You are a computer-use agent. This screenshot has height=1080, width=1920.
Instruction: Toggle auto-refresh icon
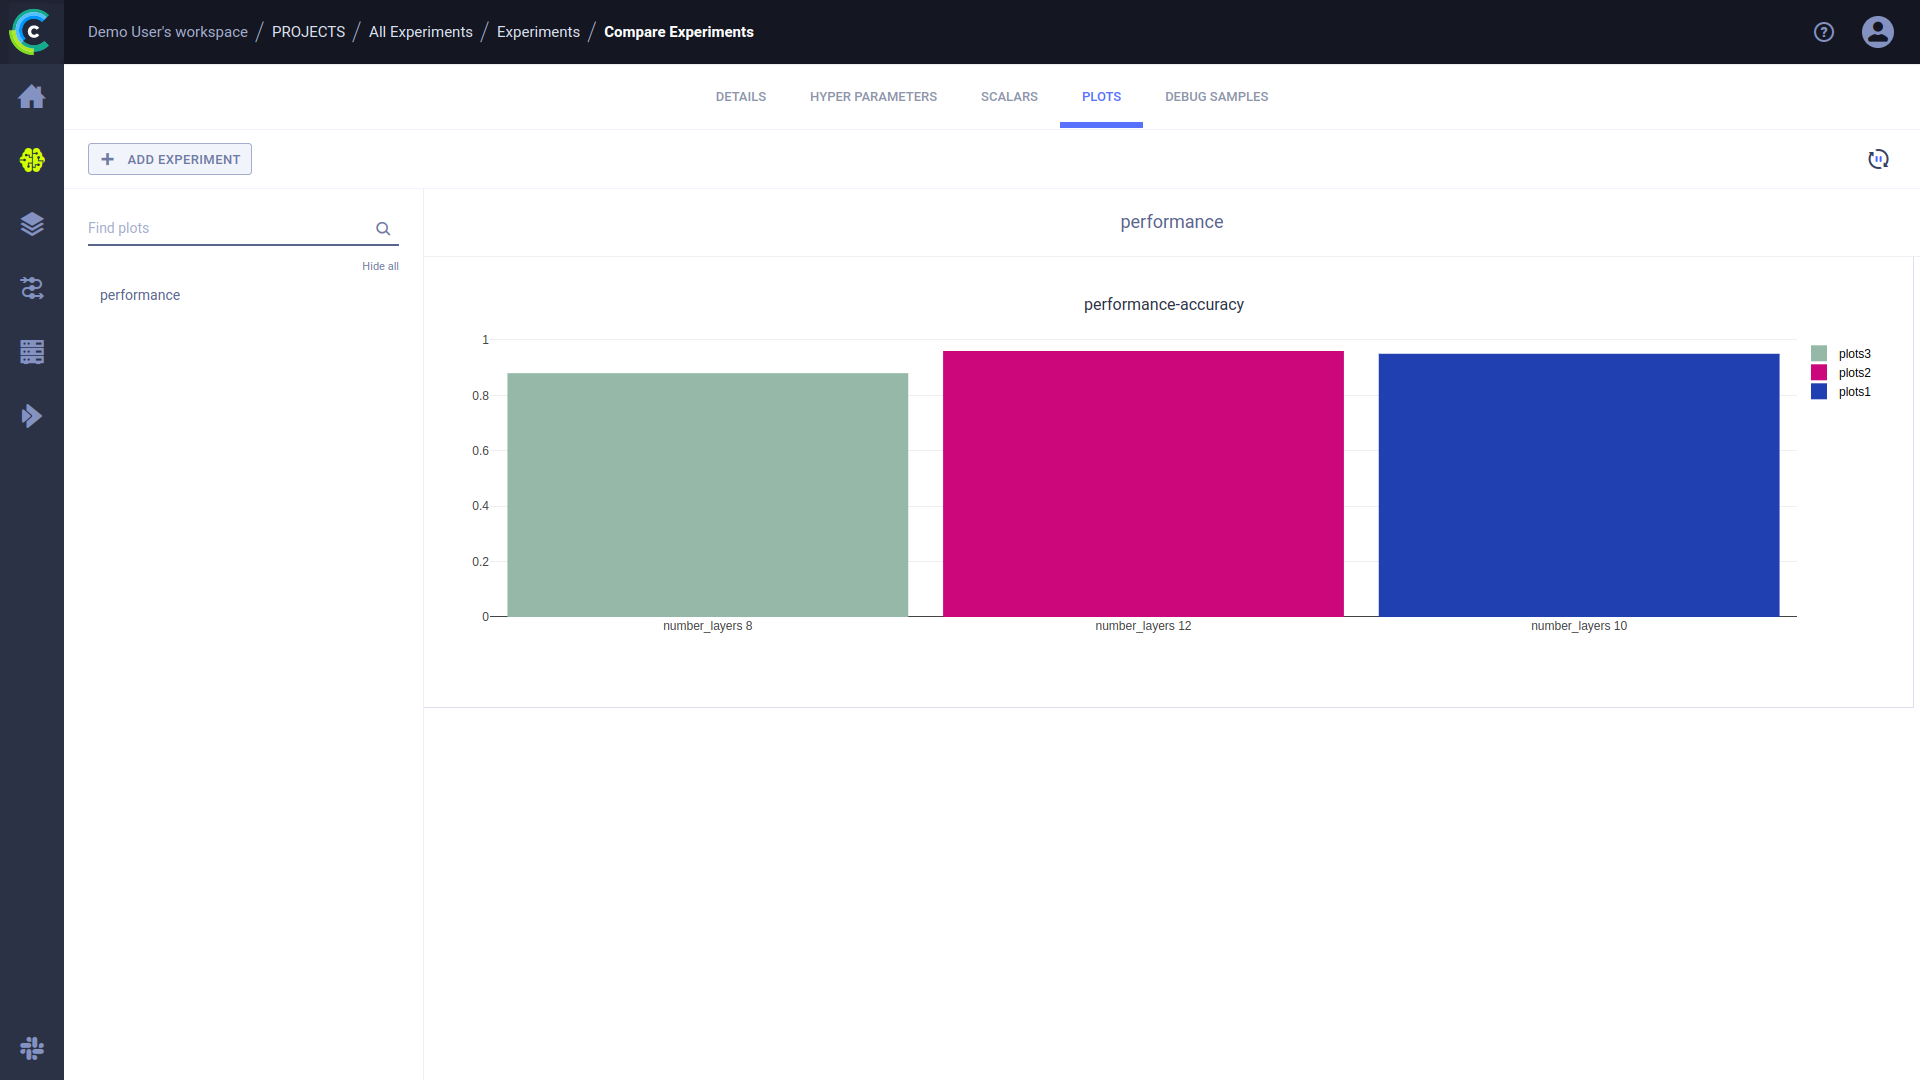1878,159
